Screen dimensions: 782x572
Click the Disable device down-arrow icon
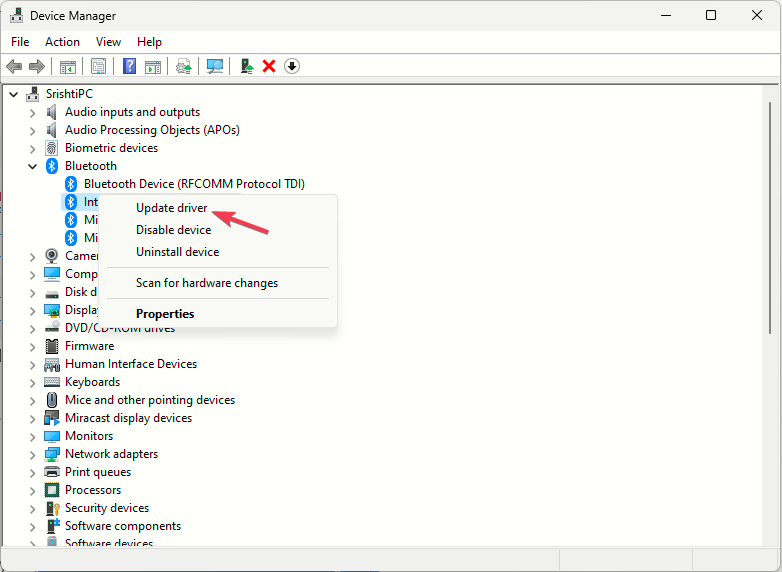292,66
